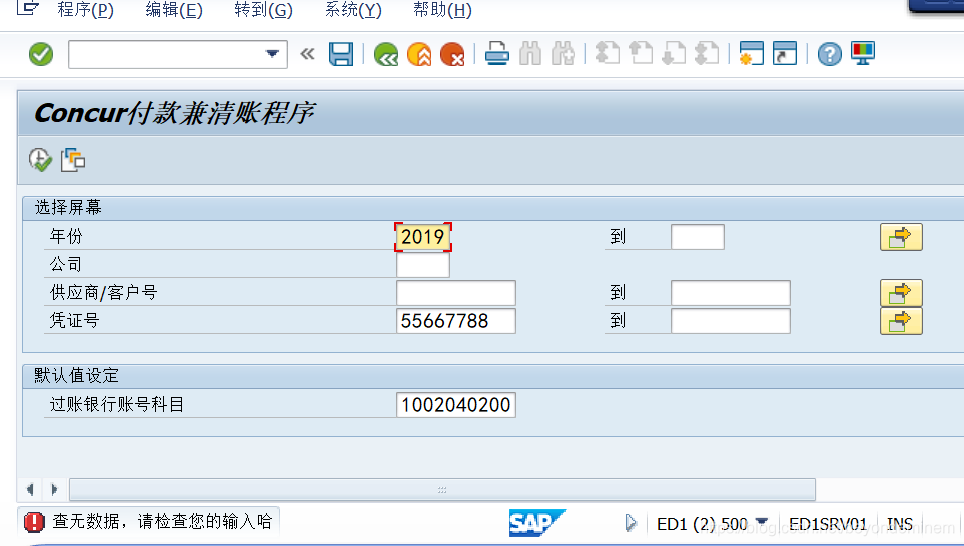Click the Execute clock icon
Image resolution: width=964 pixels, height=546 pixels.
pyautogui.click(x=41, y=160)
